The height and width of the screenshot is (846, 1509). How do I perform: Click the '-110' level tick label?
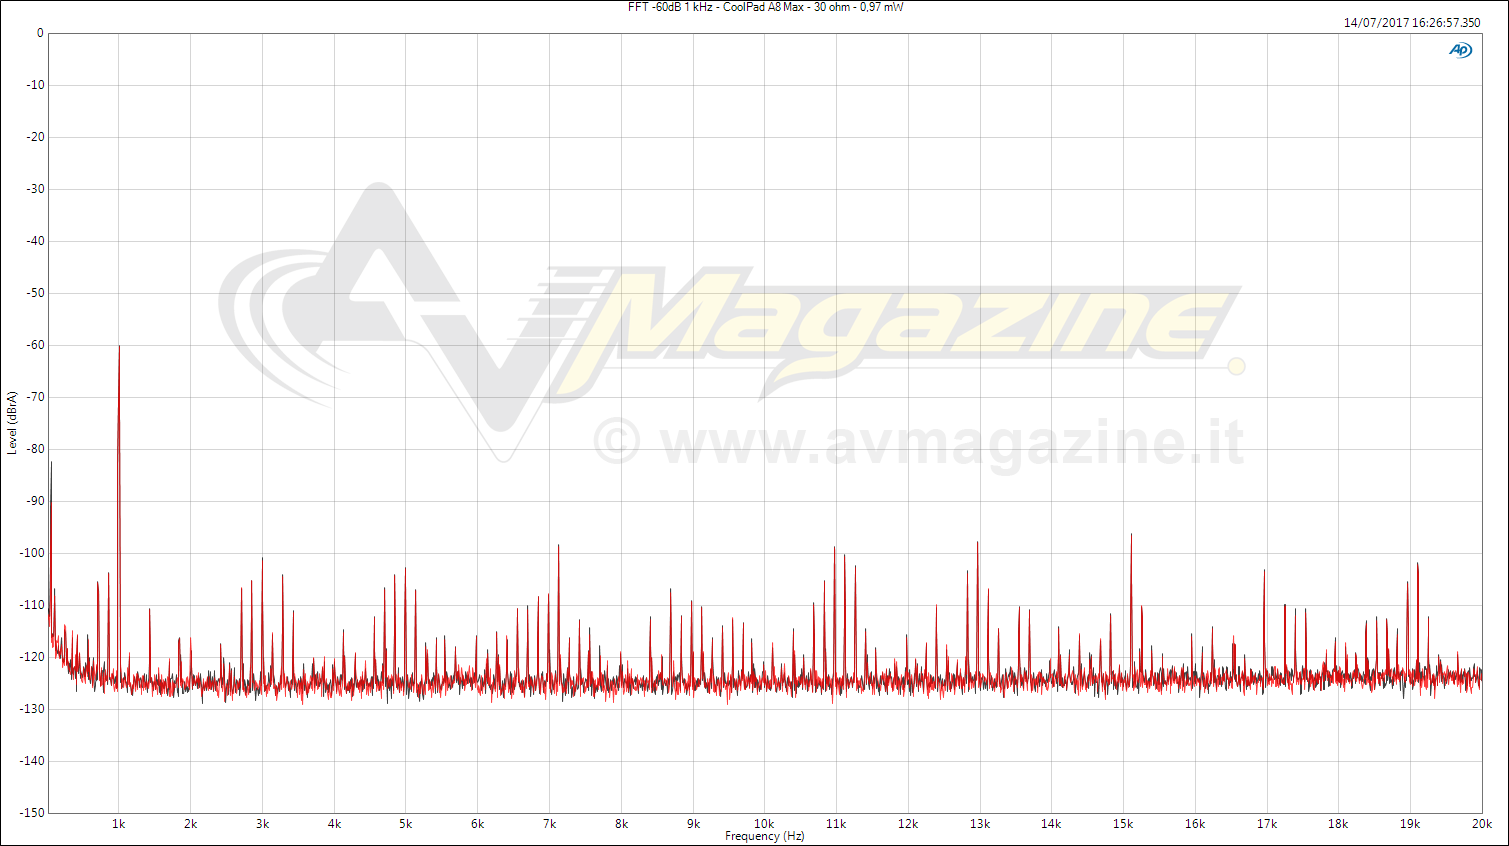[33, 605]
